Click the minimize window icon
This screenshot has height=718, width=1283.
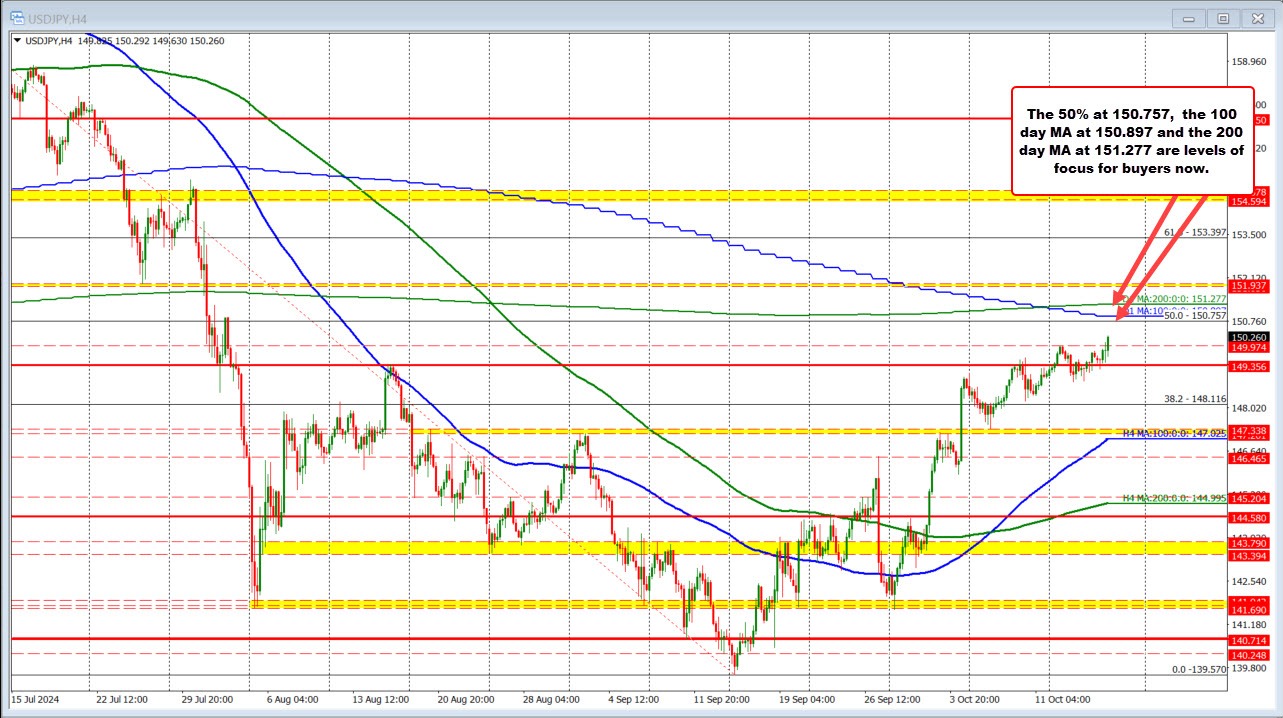pos(1188,17)
